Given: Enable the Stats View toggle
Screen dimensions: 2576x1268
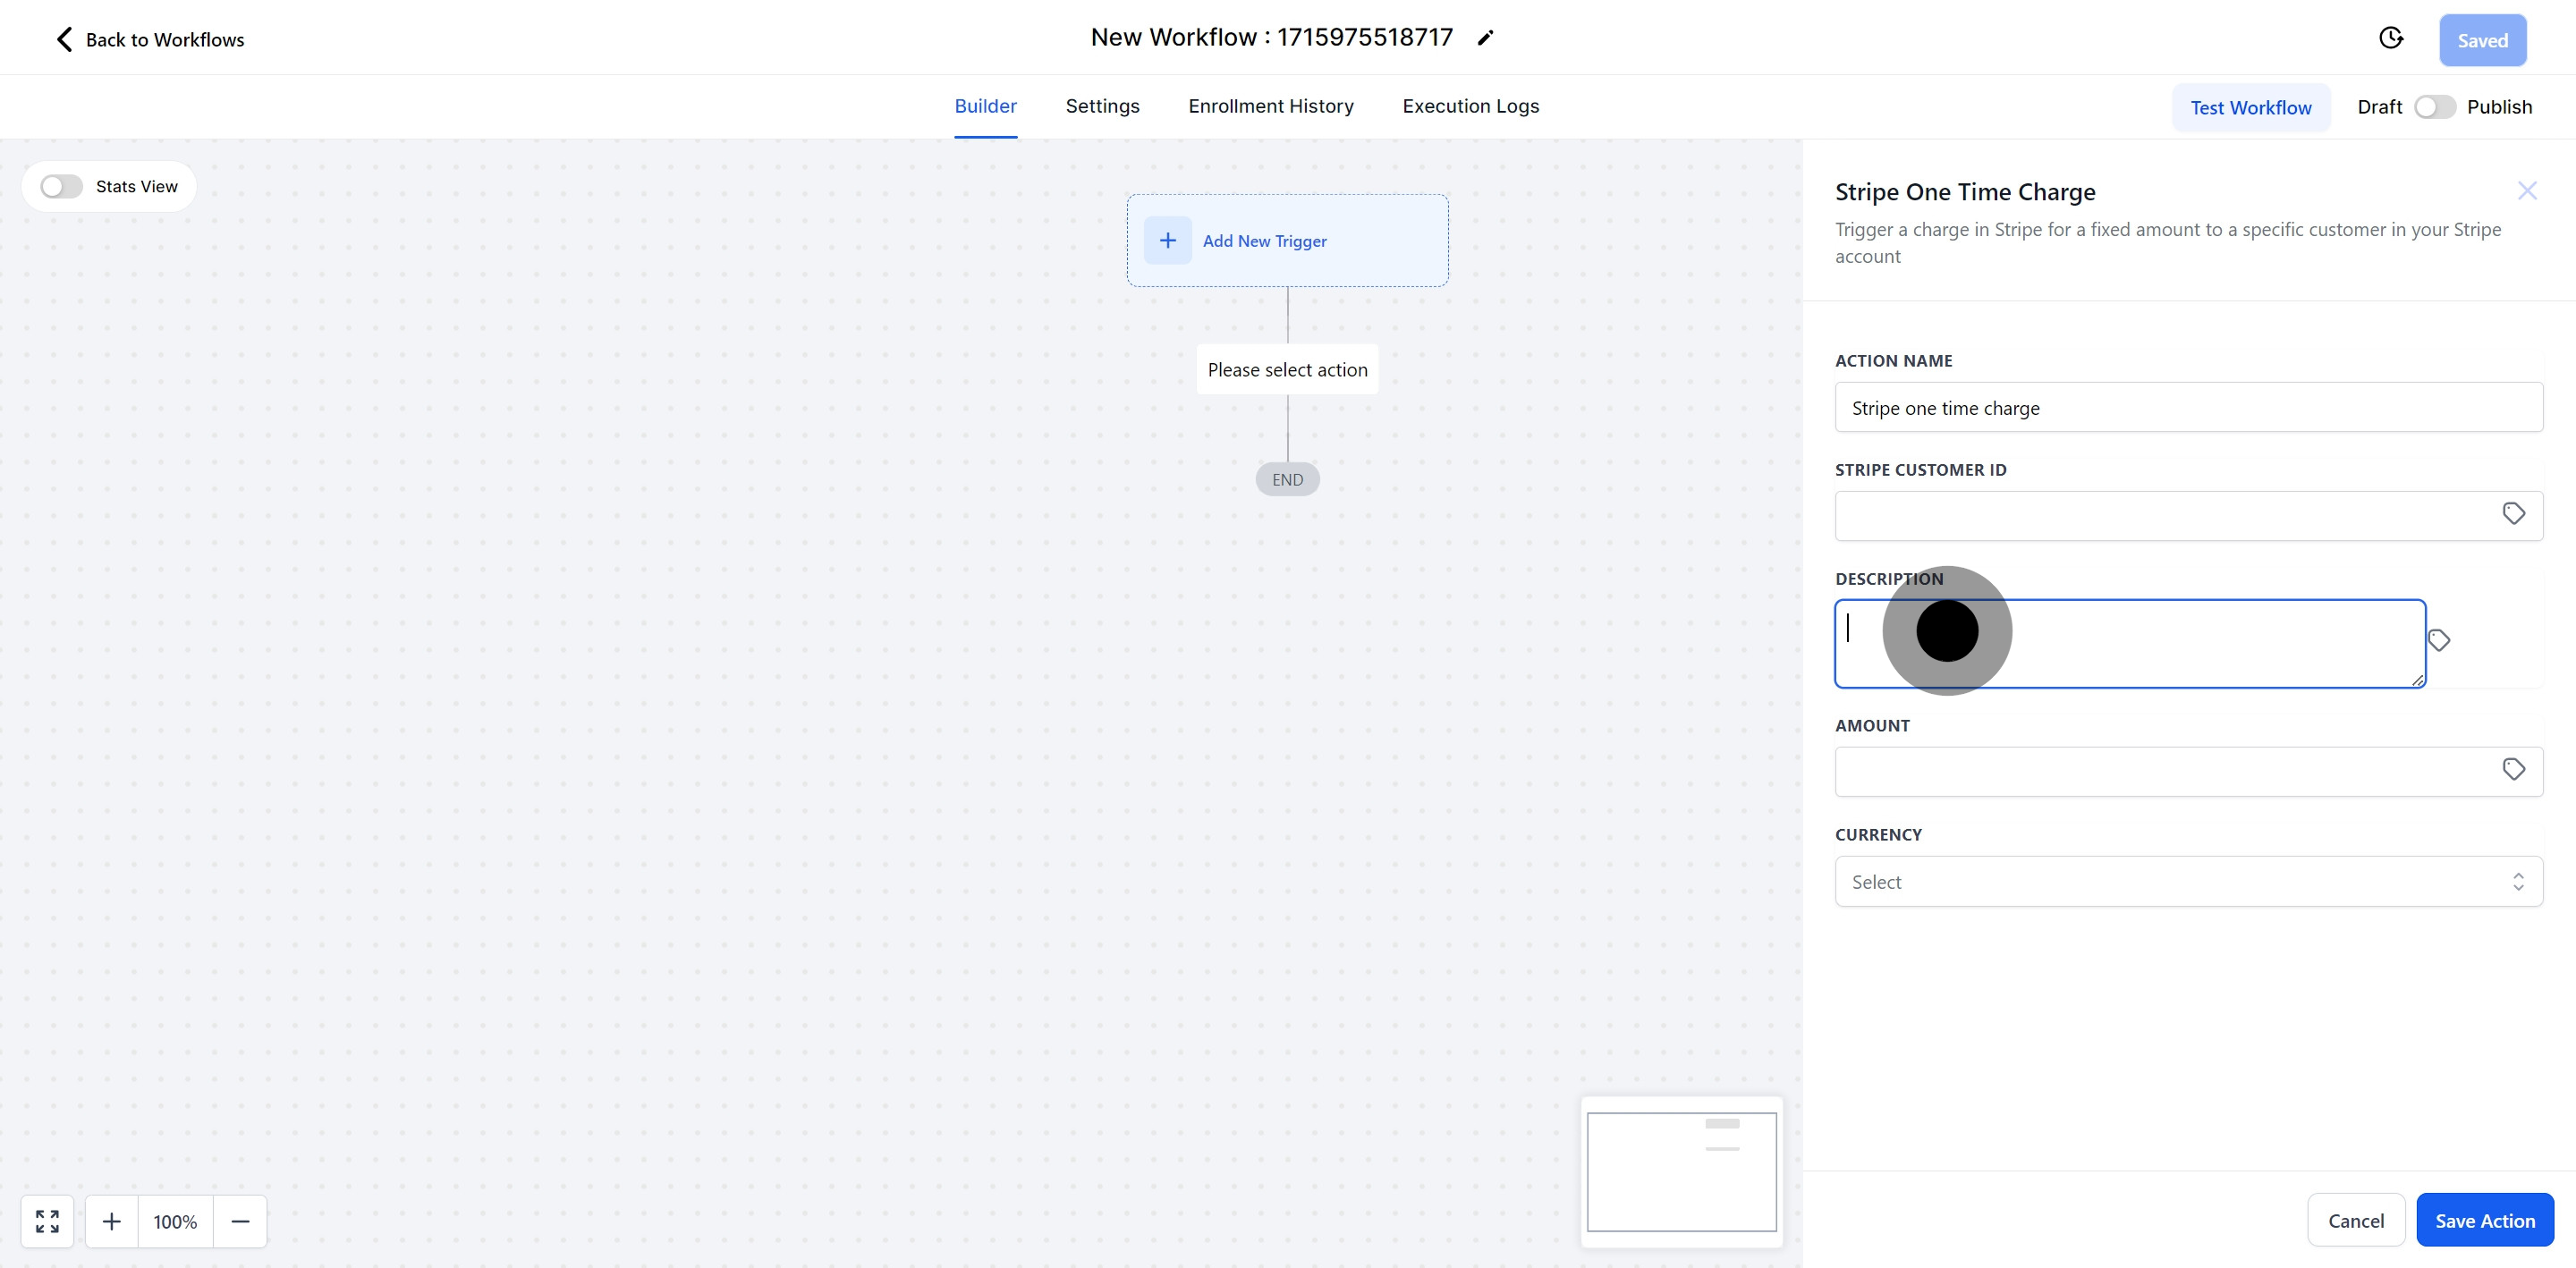Looking at the screenshot, I should tap(61, 187).
